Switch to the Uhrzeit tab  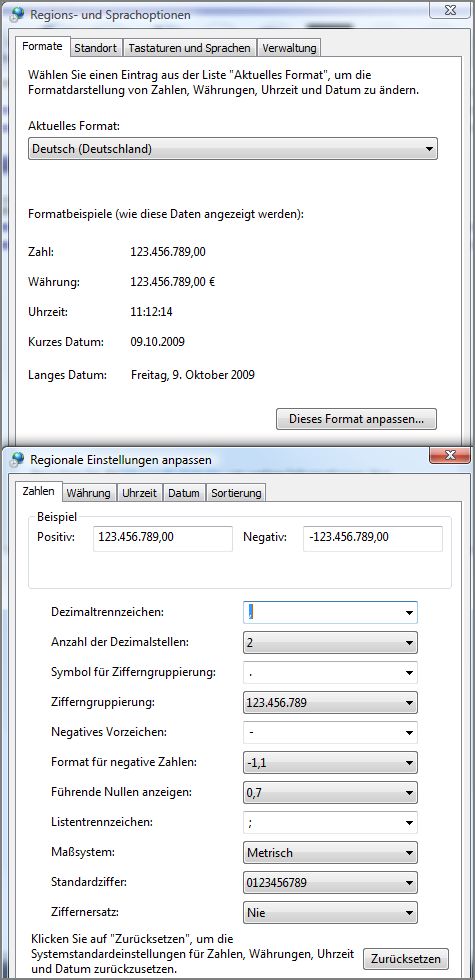point(139,492)
